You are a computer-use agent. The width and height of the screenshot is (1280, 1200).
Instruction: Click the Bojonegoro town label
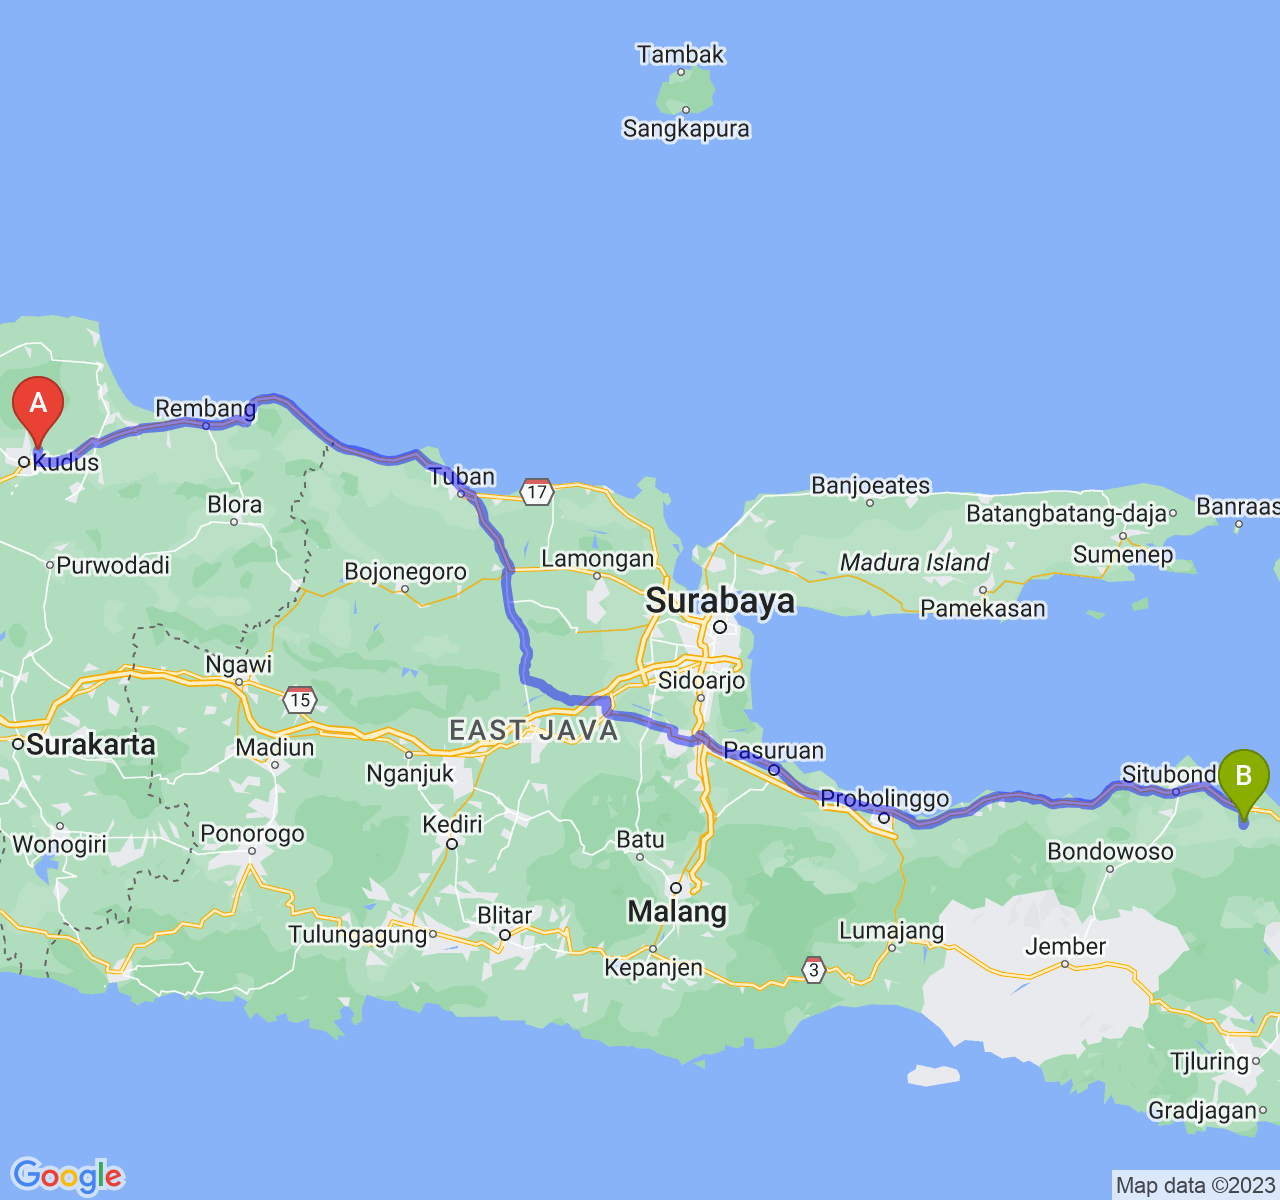405,572
